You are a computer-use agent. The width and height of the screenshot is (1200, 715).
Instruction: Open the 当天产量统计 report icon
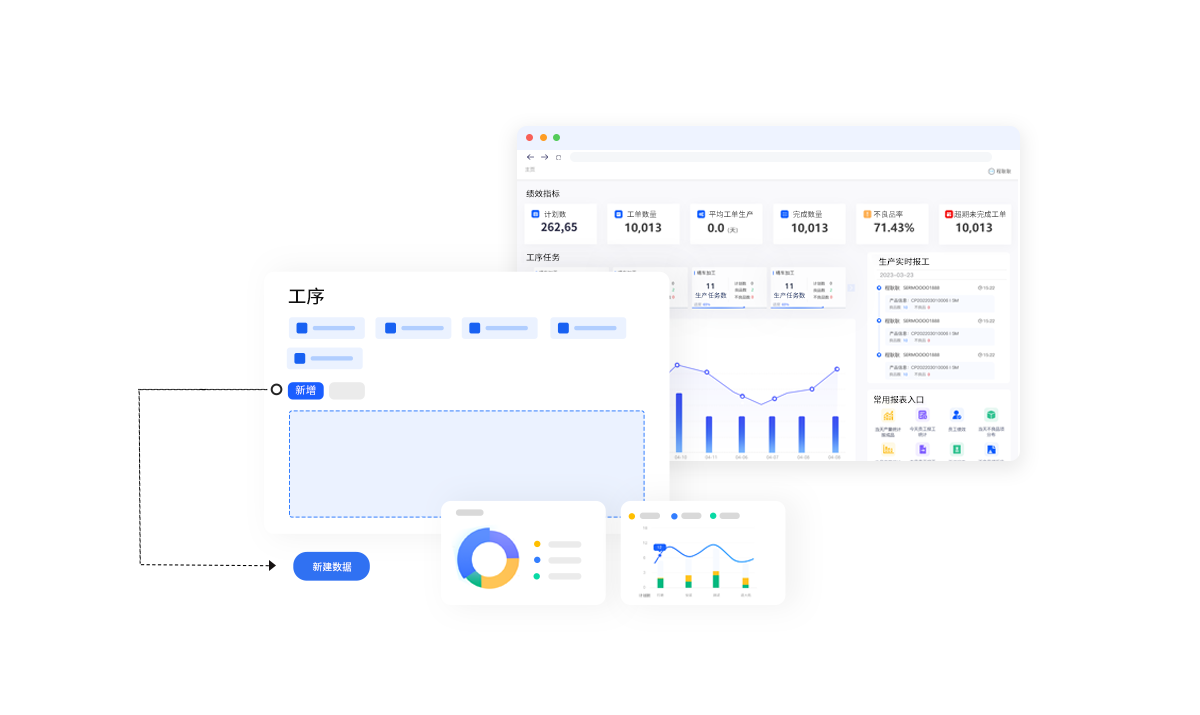pos(888,415)
